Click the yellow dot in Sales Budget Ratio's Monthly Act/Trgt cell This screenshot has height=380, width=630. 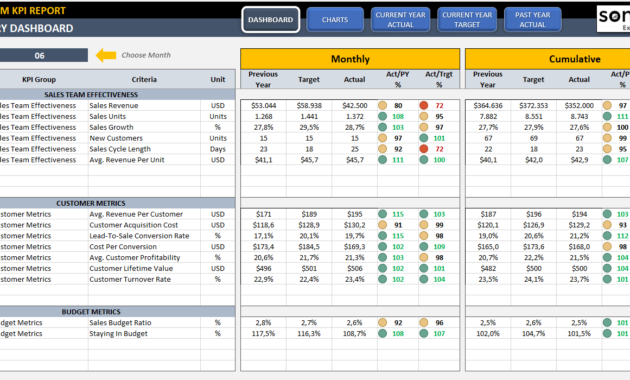(x=423, y=323)
